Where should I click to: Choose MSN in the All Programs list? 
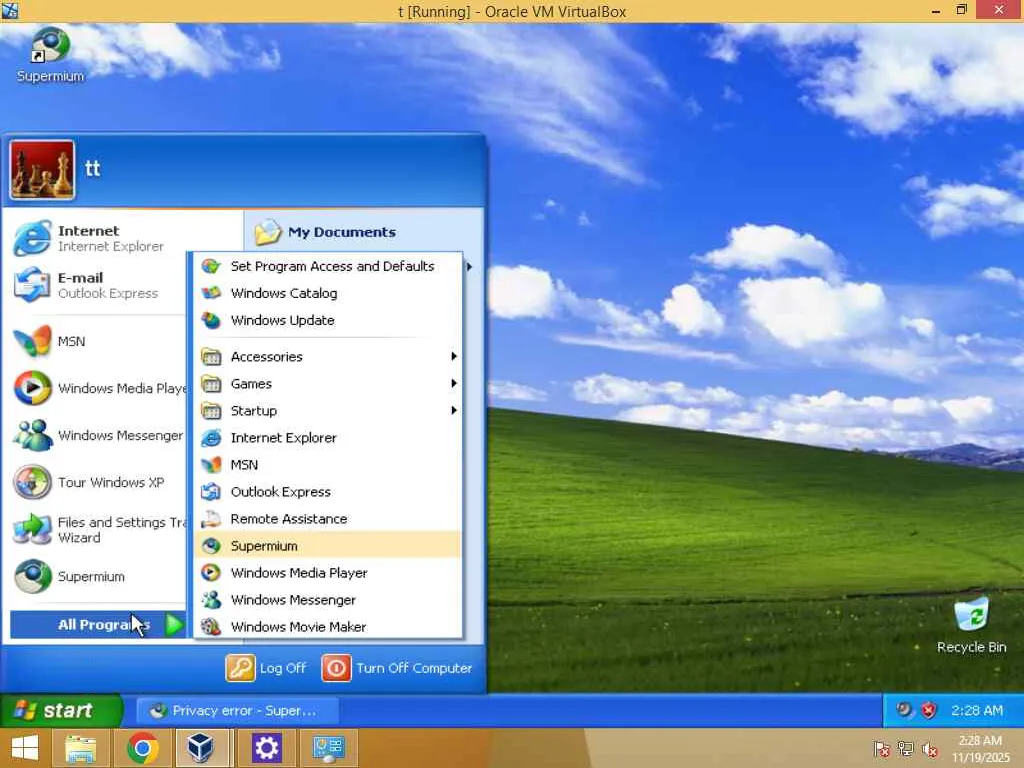(328, 465)
